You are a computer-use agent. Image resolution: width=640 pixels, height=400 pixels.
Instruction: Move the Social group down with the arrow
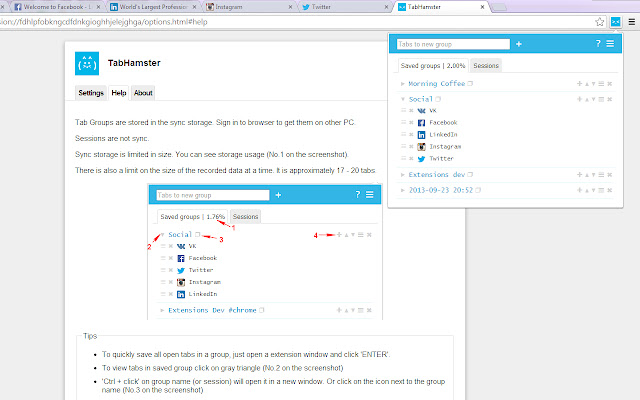(593, 100)
